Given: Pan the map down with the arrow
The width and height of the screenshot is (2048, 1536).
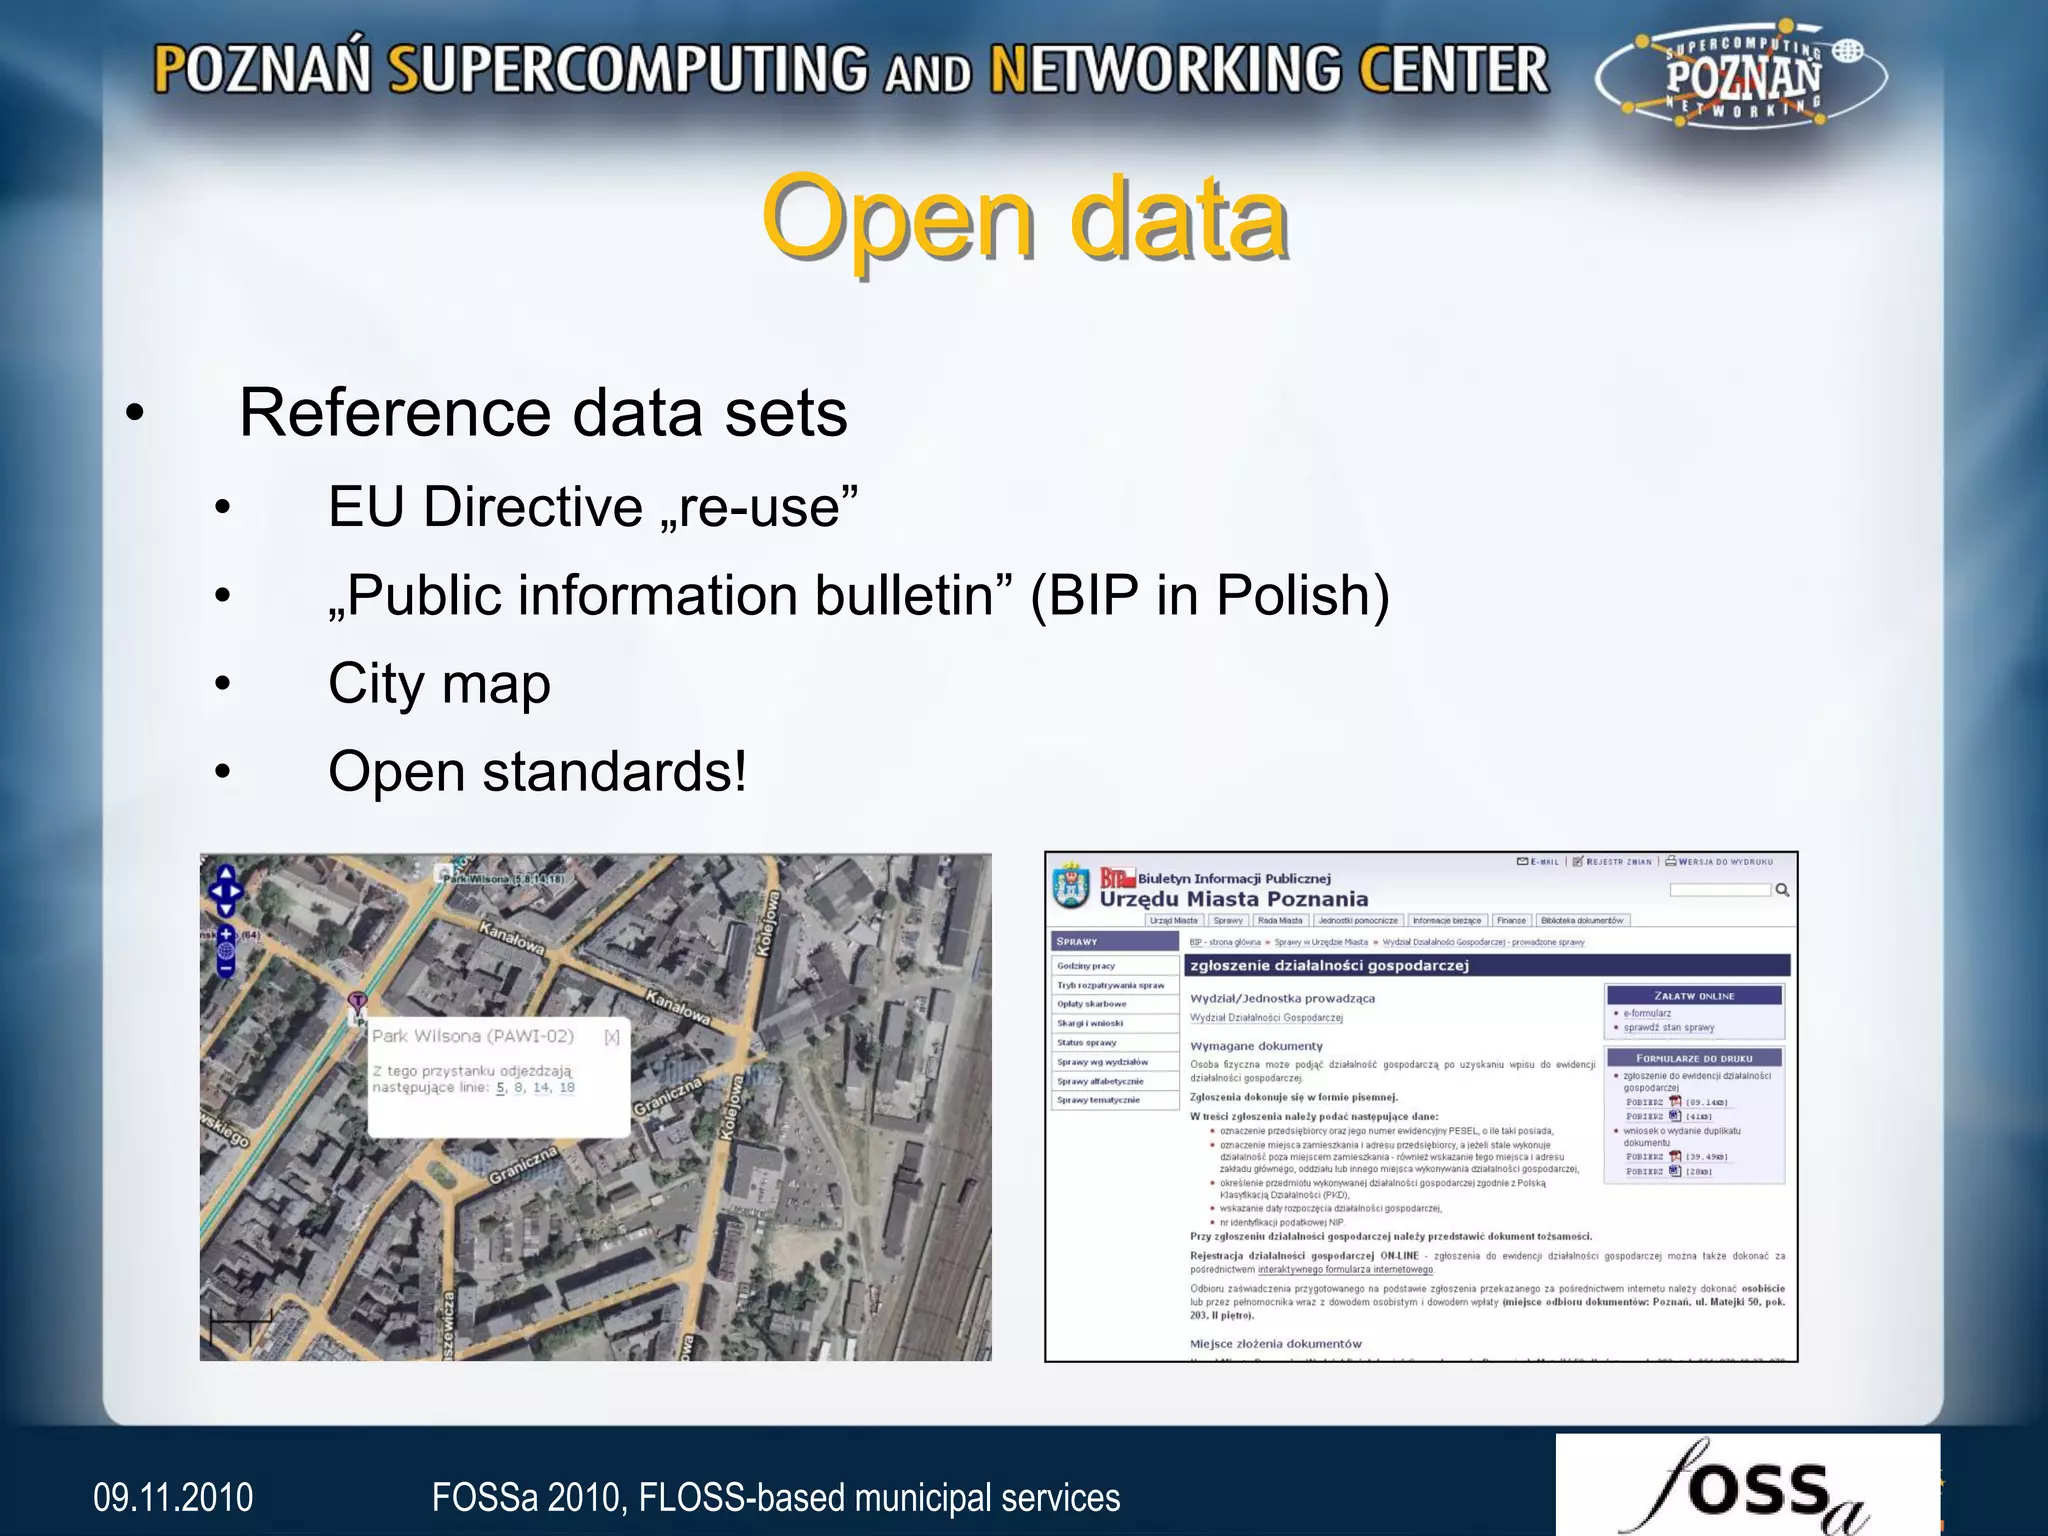Looking at the screenshot, I should (226, 908).
